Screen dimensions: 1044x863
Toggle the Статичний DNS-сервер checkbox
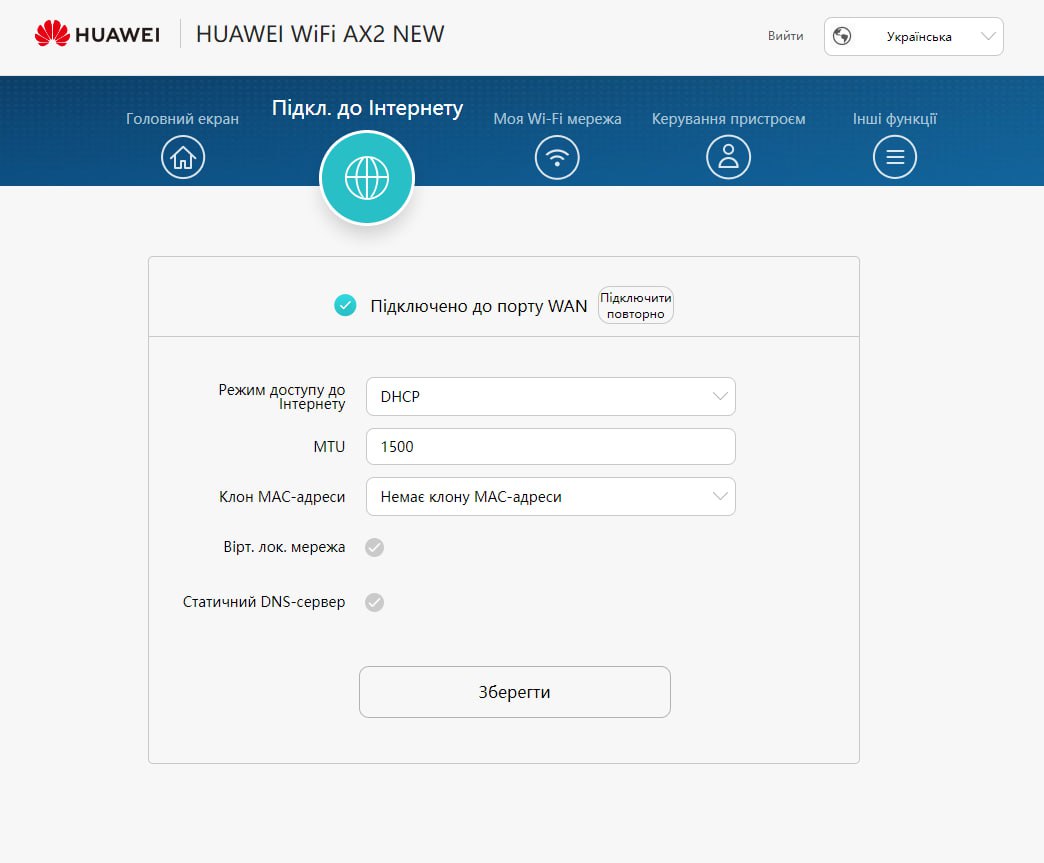pos(374,602)
